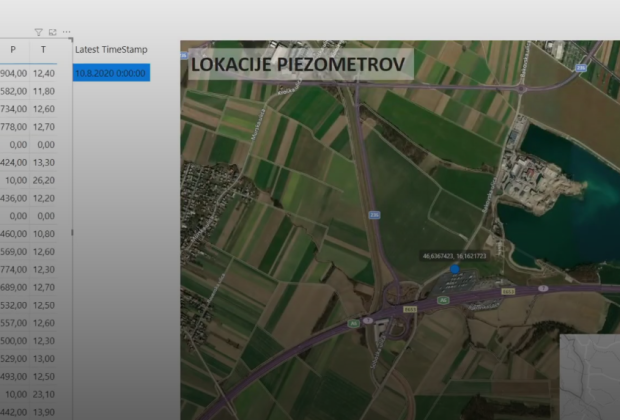Viewport: 620px width, 420px height.
Task: Select the highlighted 10.8.2020 0:00:00 timestamp
Action: point(111,73)
